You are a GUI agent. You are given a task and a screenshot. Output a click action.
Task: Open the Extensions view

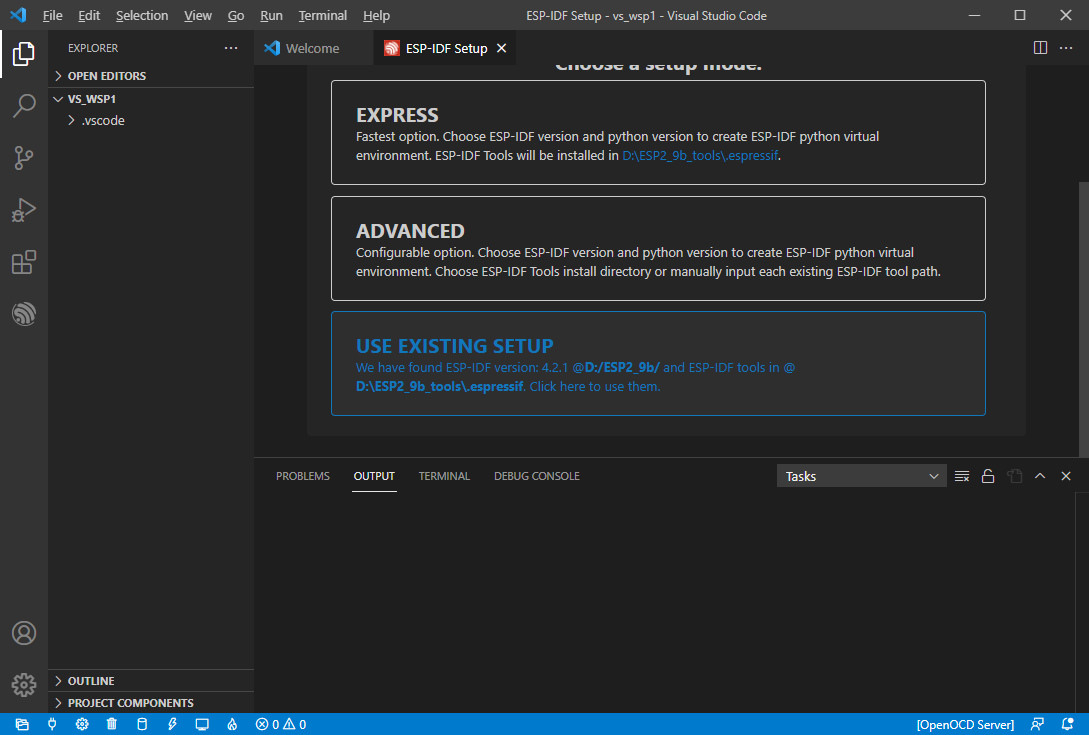coord(23,262)
